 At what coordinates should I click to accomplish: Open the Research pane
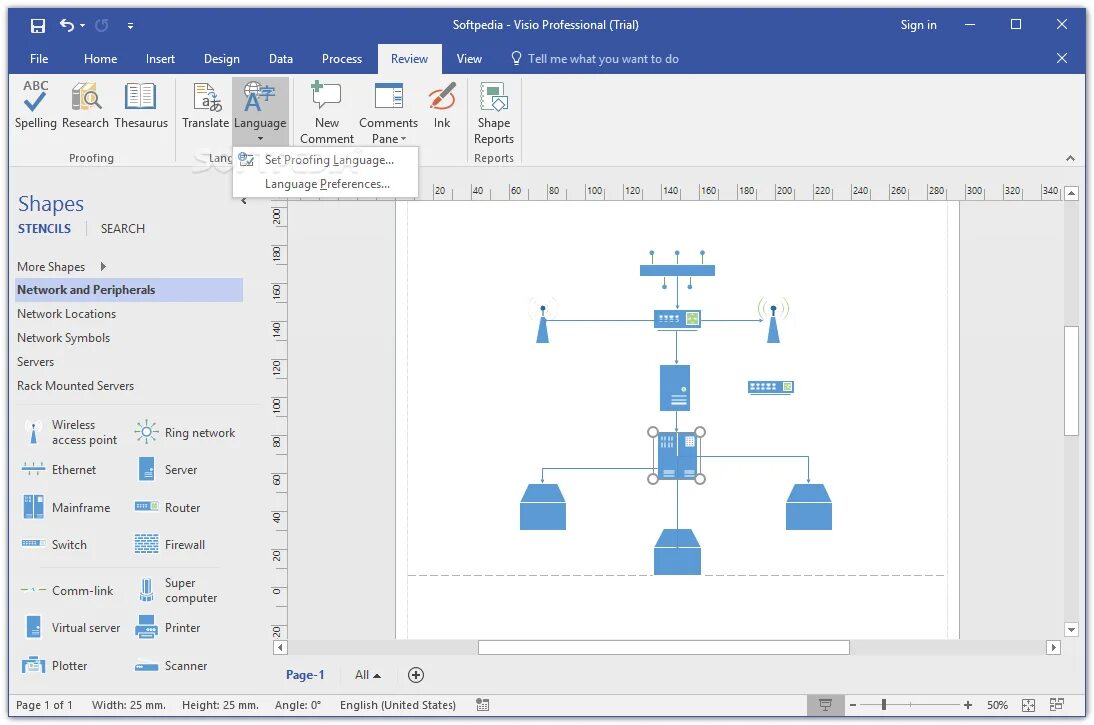85,105
